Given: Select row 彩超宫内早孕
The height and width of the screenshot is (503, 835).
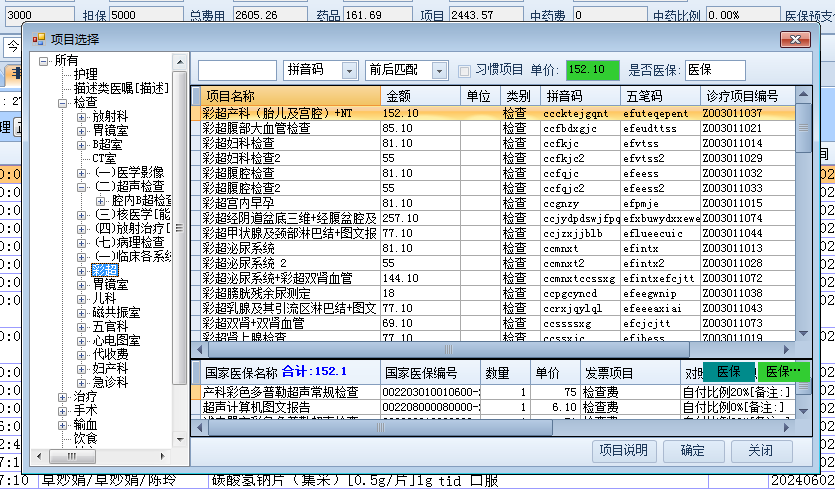Looking at the screenshot, I should 493,203.
